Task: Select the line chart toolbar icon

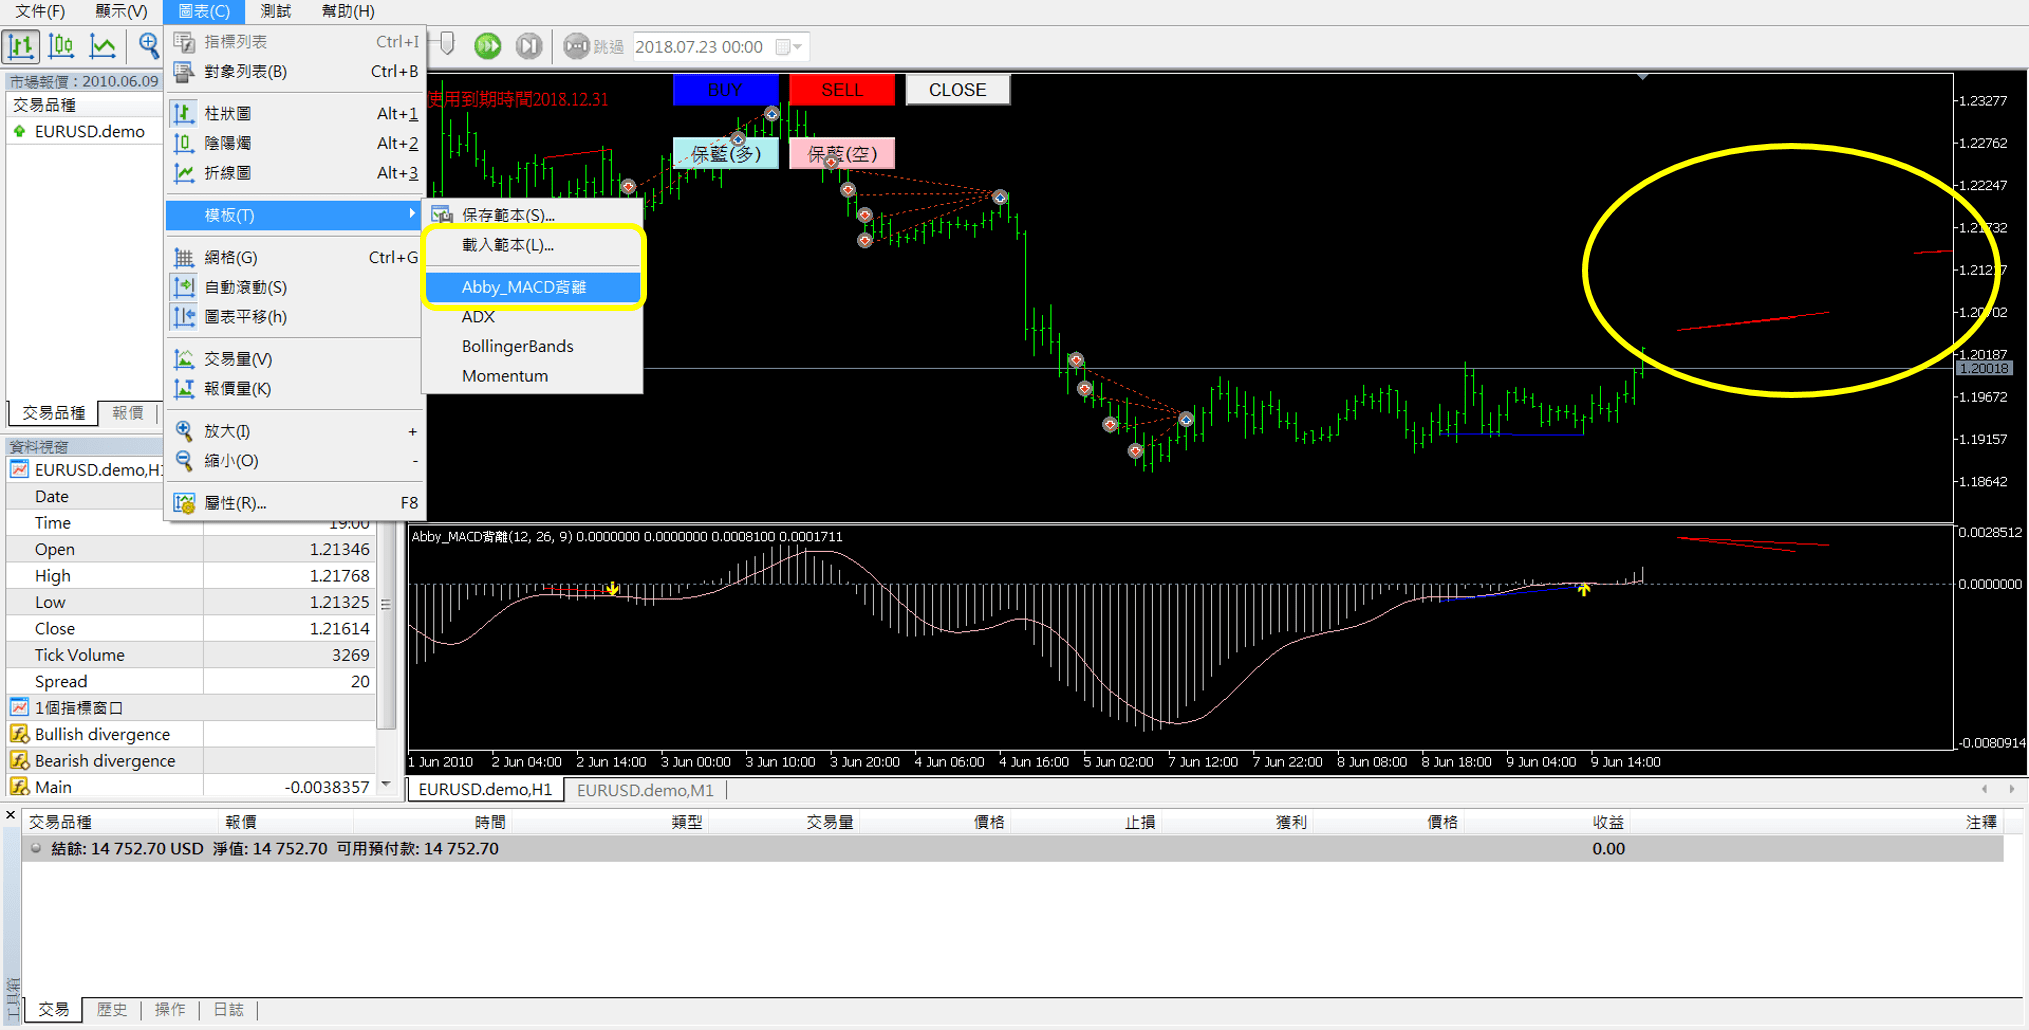Action: [103, 46]
